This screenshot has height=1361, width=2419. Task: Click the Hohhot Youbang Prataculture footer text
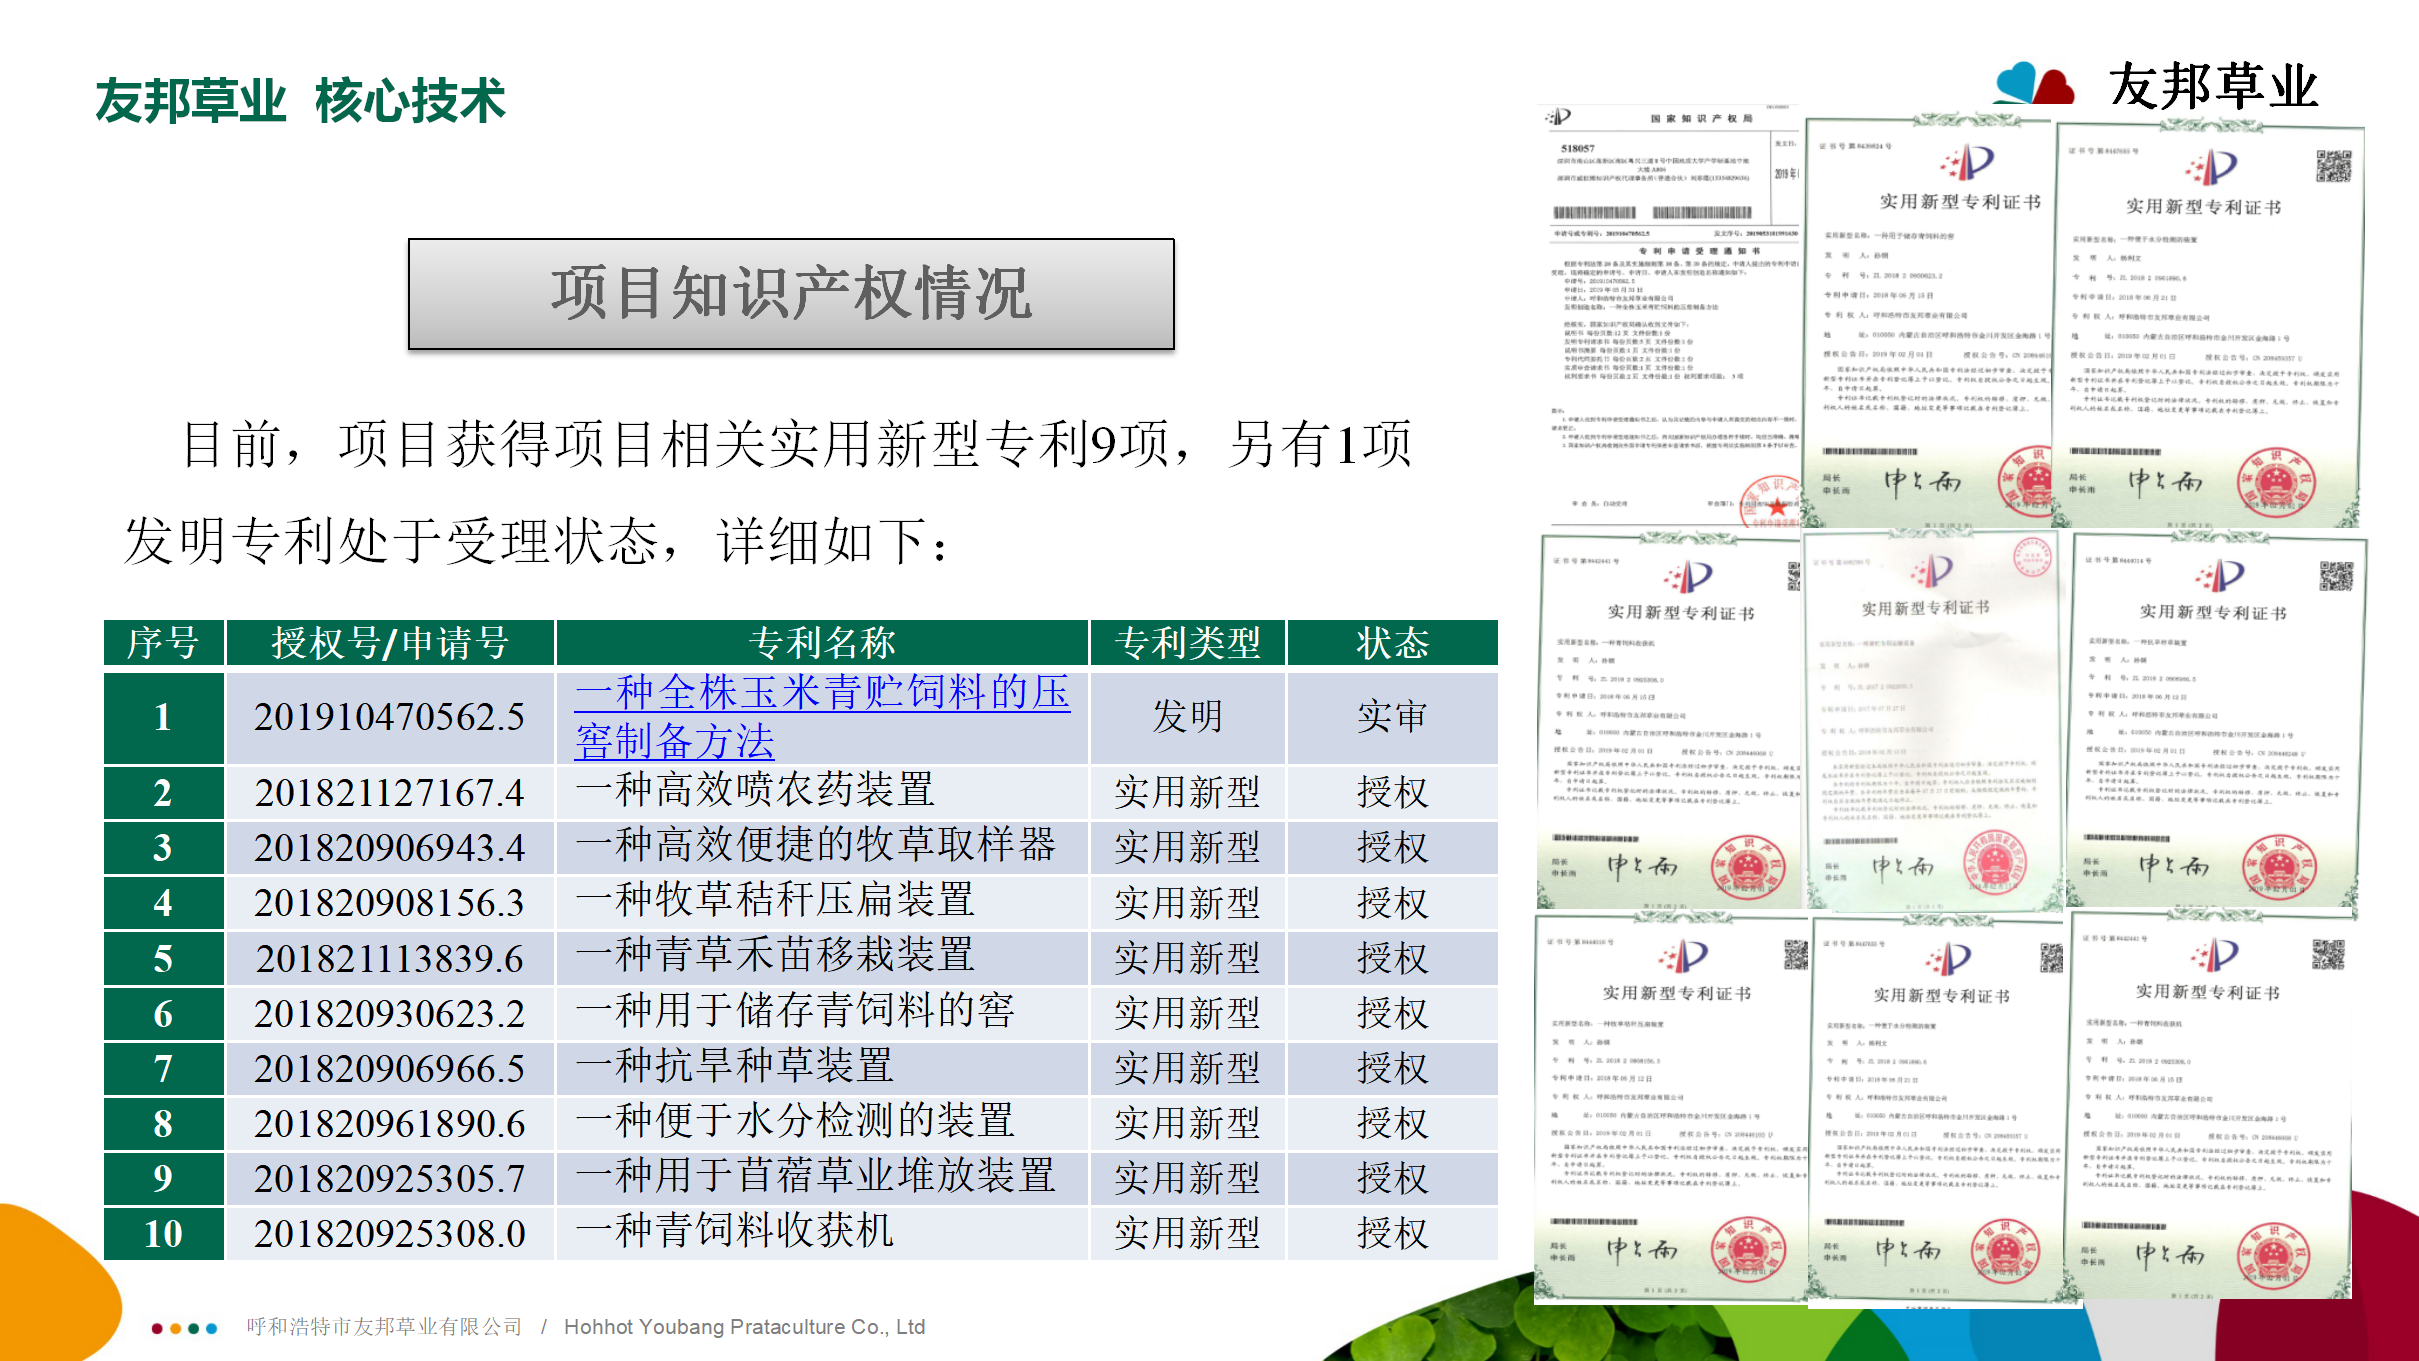pyautogui.click(x=744, y=1327)
